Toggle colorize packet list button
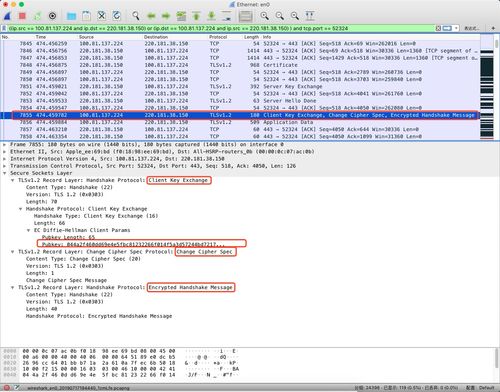 click(245, 16)
